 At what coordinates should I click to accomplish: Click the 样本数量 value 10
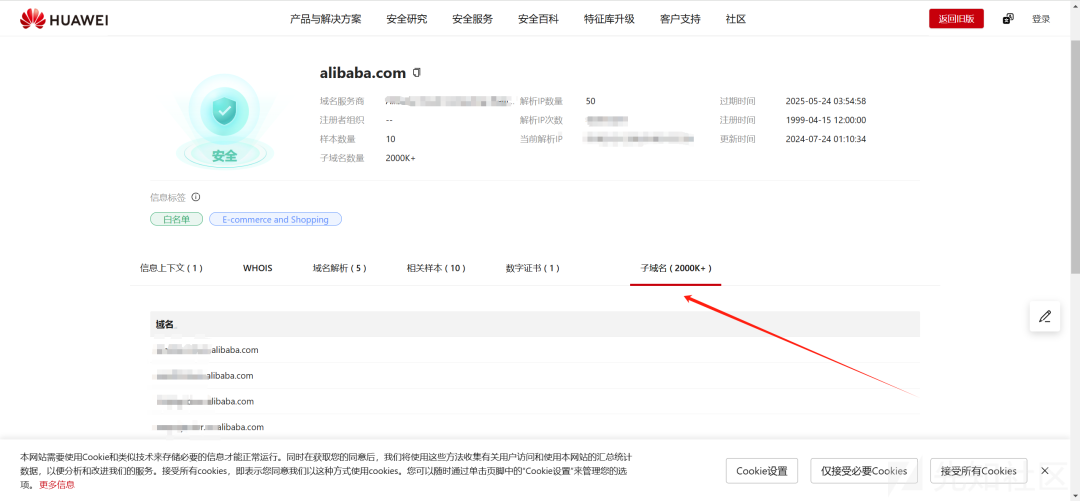pos(391,139)
